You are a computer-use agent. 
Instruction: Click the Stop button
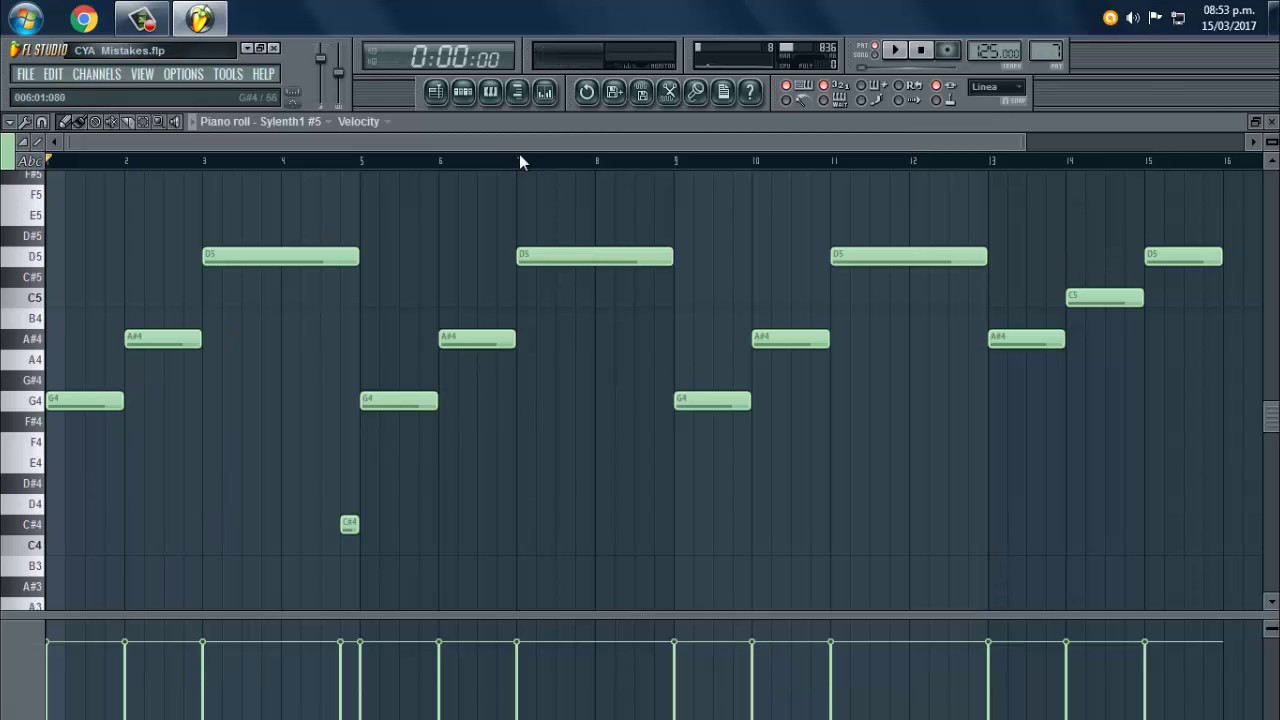(921, 50)
